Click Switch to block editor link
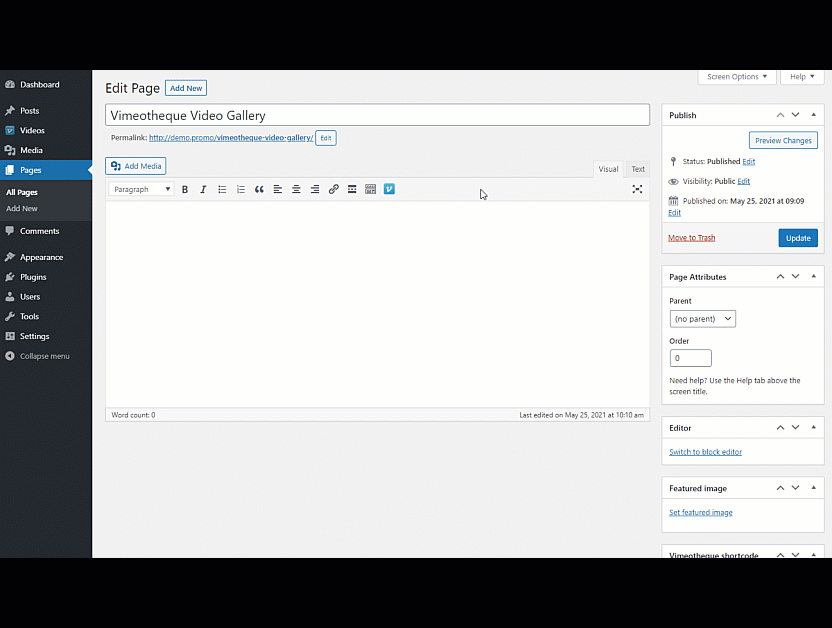Viewport: 832px width, 628px height. click(x=705, y=452)
